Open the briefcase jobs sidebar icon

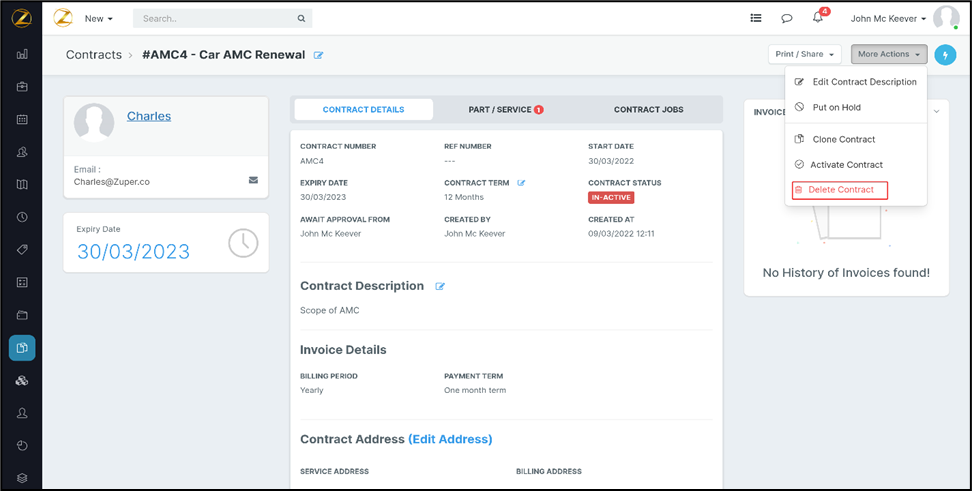(x=22, y=87)
